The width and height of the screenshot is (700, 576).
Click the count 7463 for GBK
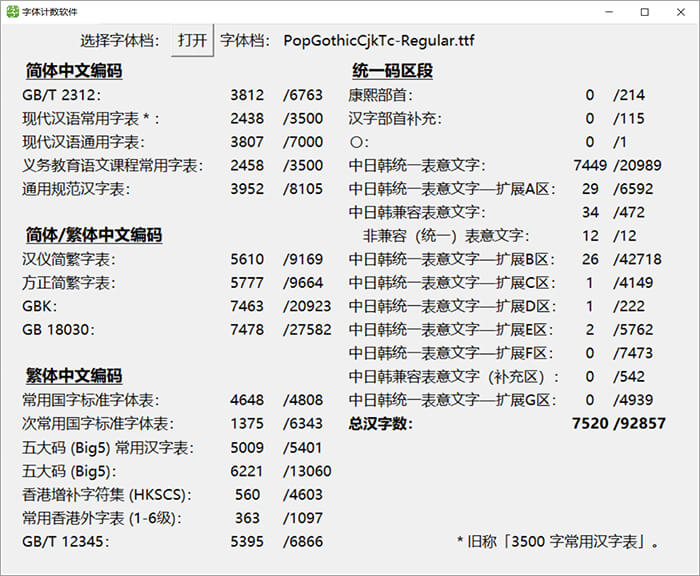[x=247, y=306]
